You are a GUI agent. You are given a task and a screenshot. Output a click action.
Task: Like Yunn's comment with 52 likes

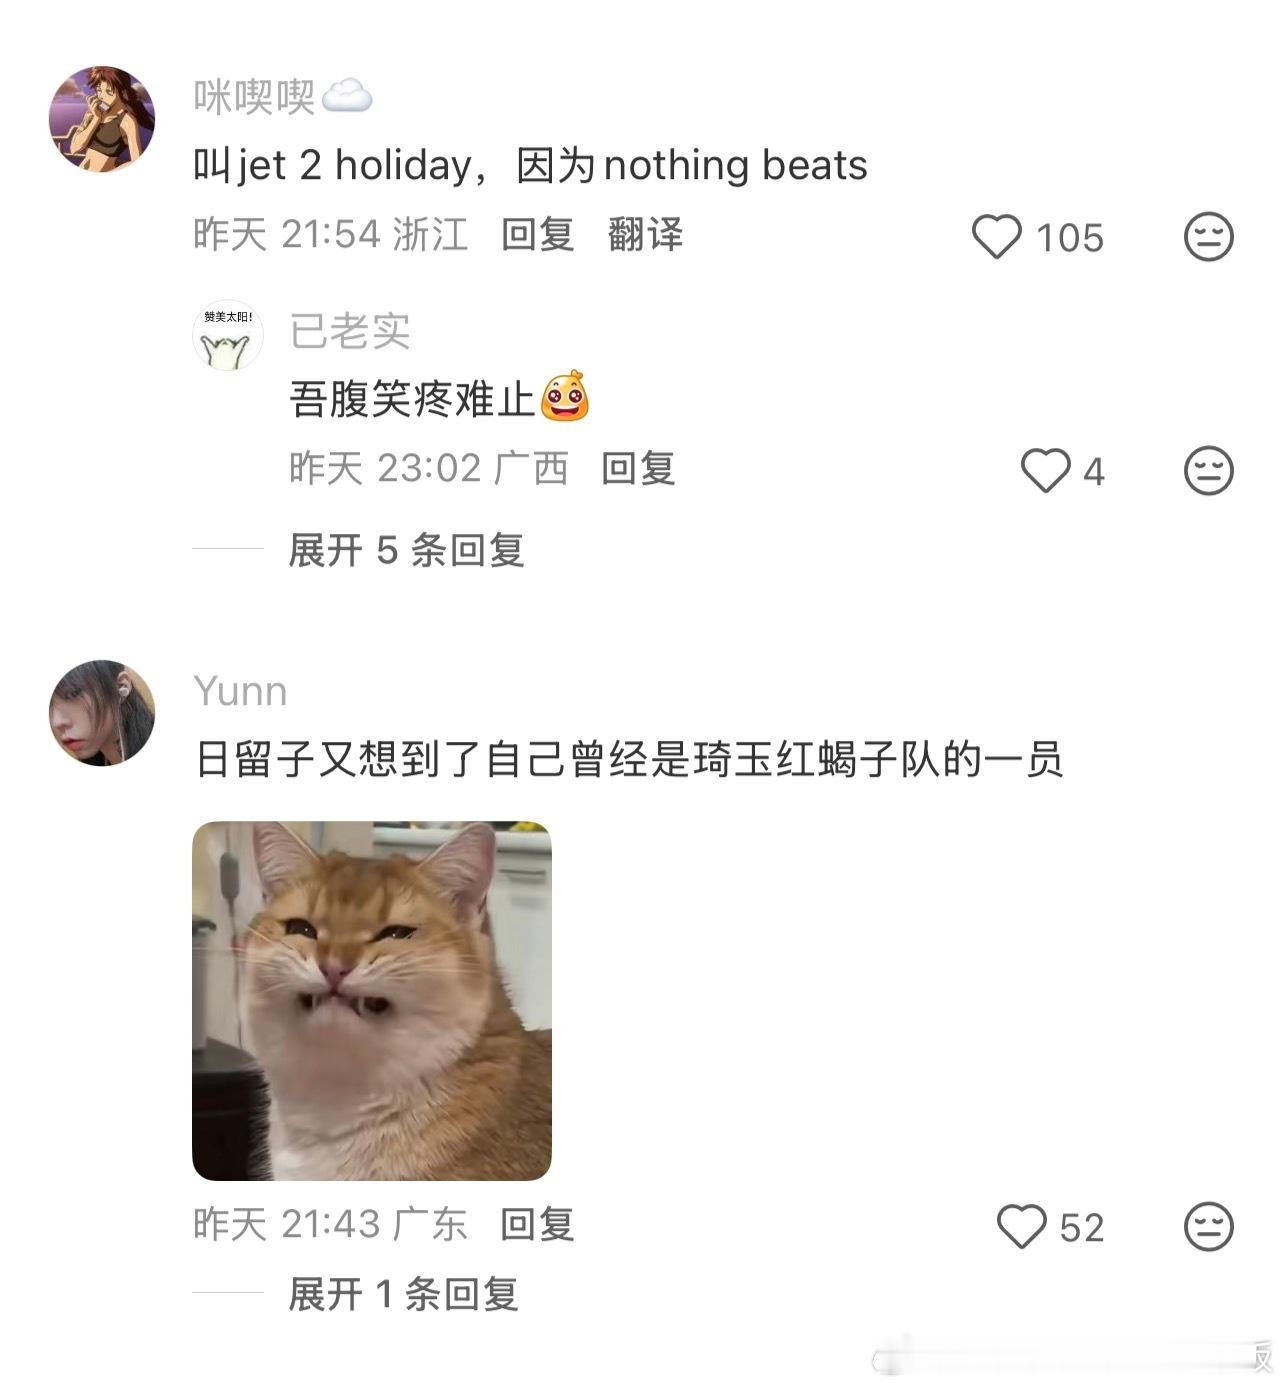[x=1022, y=1226]
